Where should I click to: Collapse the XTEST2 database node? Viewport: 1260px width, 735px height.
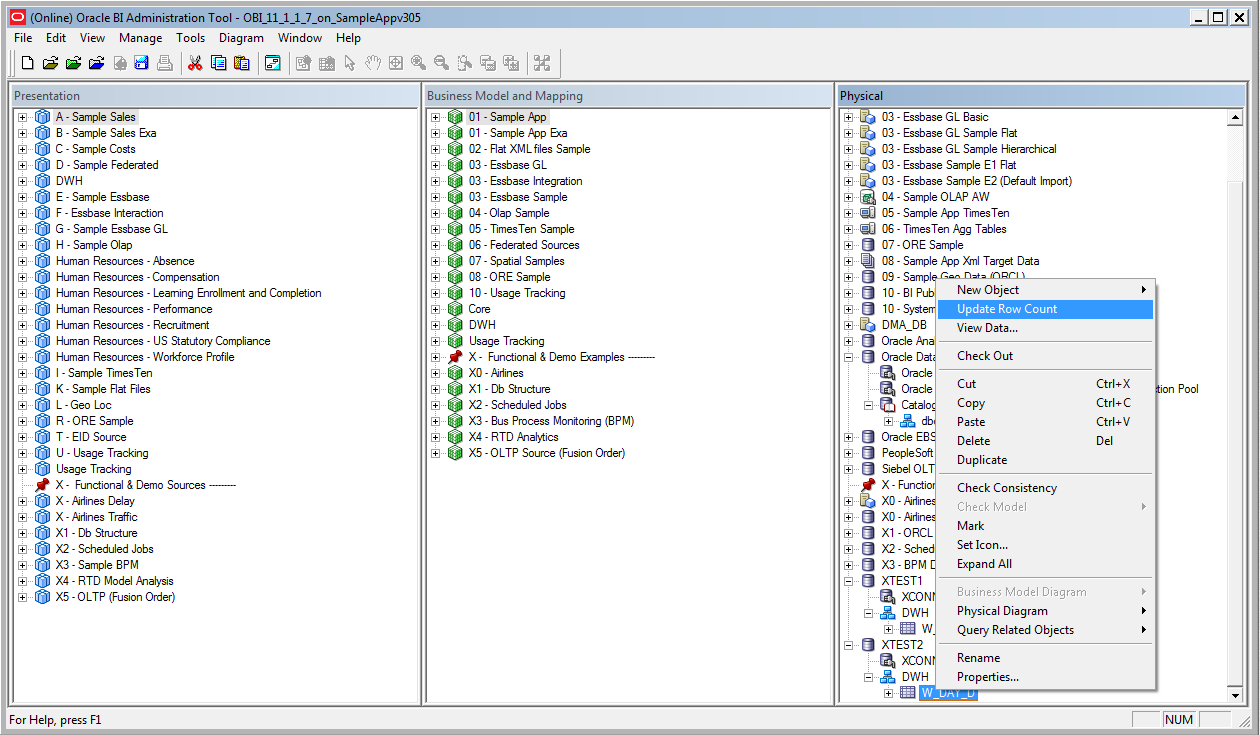[849, 645]
